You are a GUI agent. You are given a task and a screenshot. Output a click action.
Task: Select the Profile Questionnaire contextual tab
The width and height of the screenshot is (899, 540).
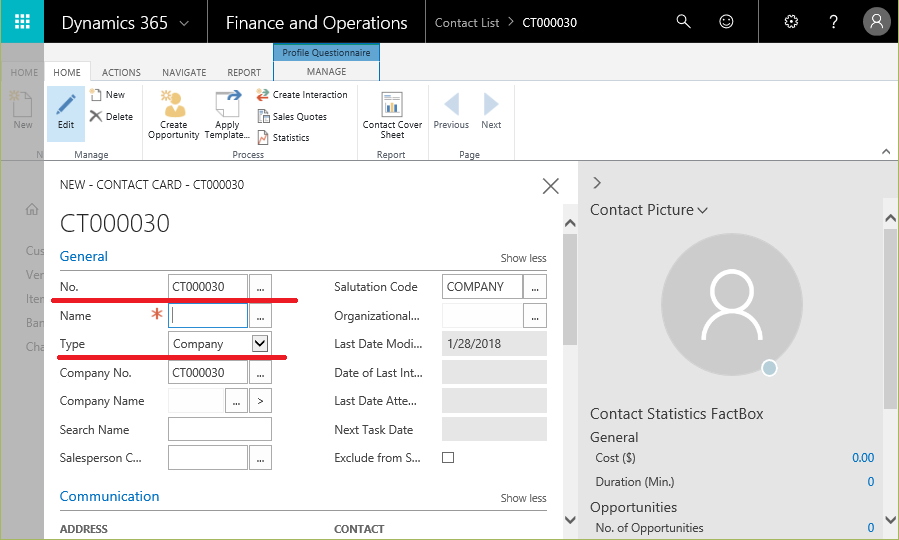click(326, 52)
